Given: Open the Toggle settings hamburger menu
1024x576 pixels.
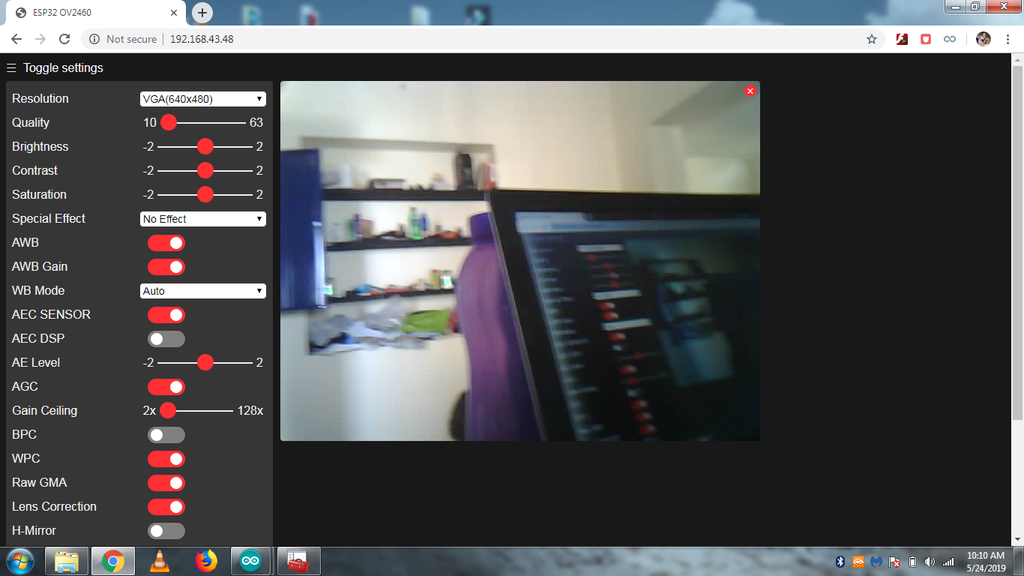Looking at the screenshot, I should [11, 68].
